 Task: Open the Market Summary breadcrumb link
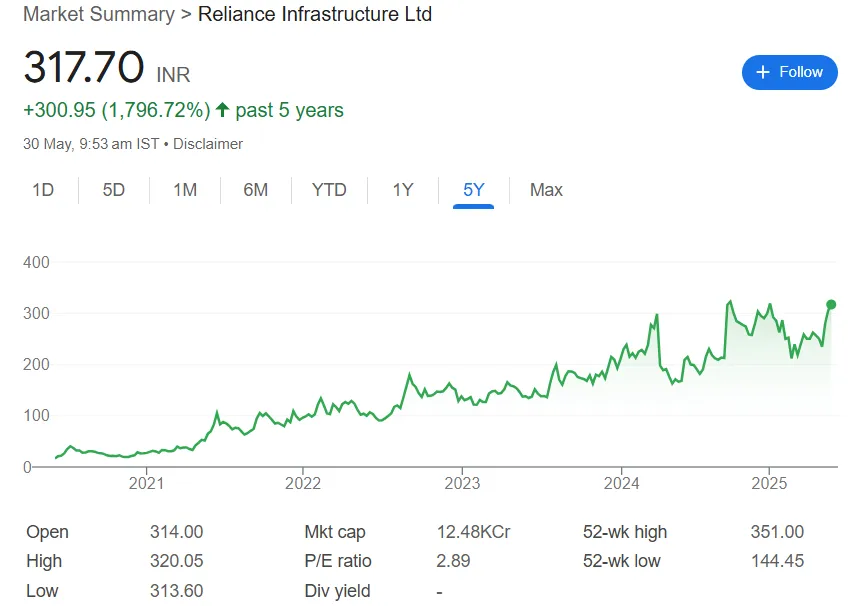[x=99, y=14]
